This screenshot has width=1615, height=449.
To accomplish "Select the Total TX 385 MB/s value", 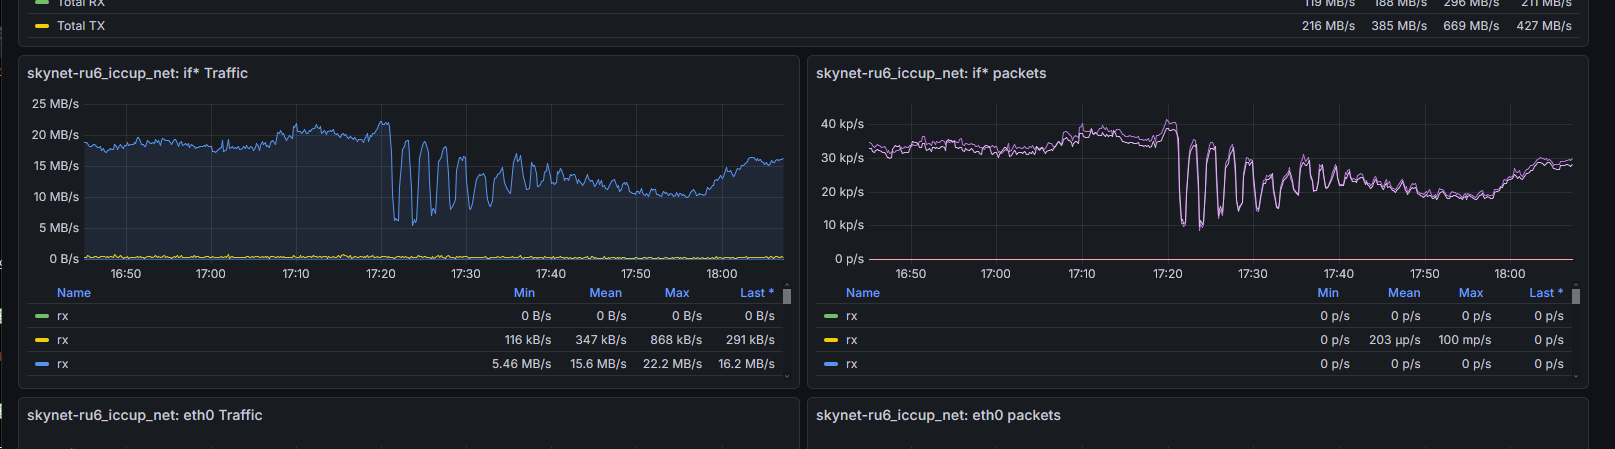I will (x=1399, y=26).
